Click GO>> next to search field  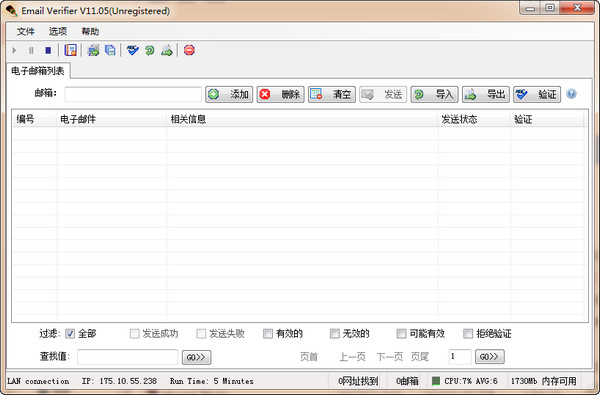(196, 357)
